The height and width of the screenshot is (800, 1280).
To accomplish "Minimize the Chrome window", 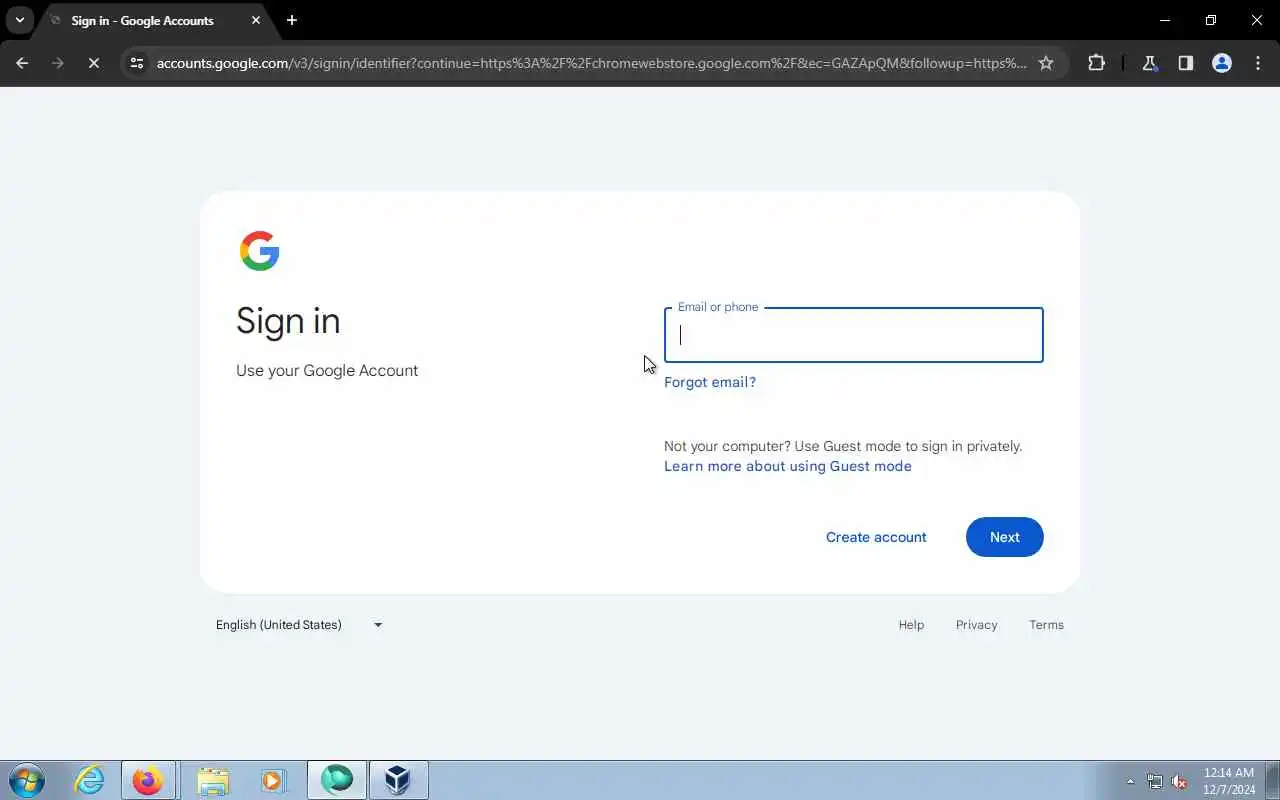I will [1164, 20].
